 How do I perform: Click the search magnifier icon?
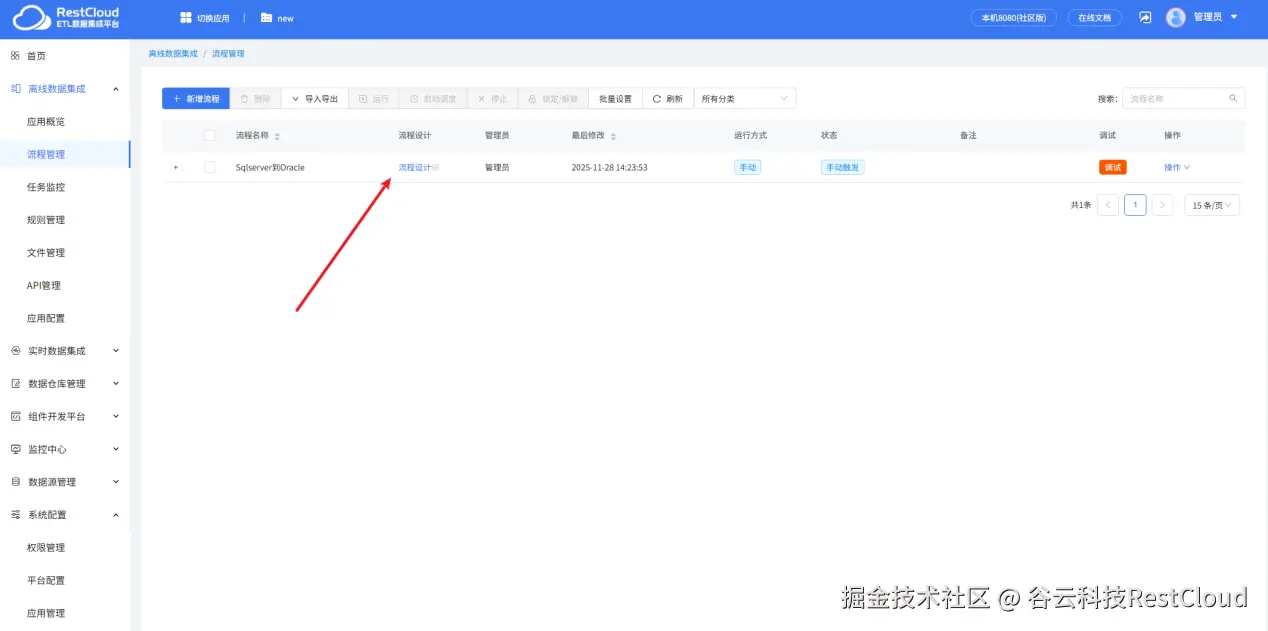click(1234, 98)
